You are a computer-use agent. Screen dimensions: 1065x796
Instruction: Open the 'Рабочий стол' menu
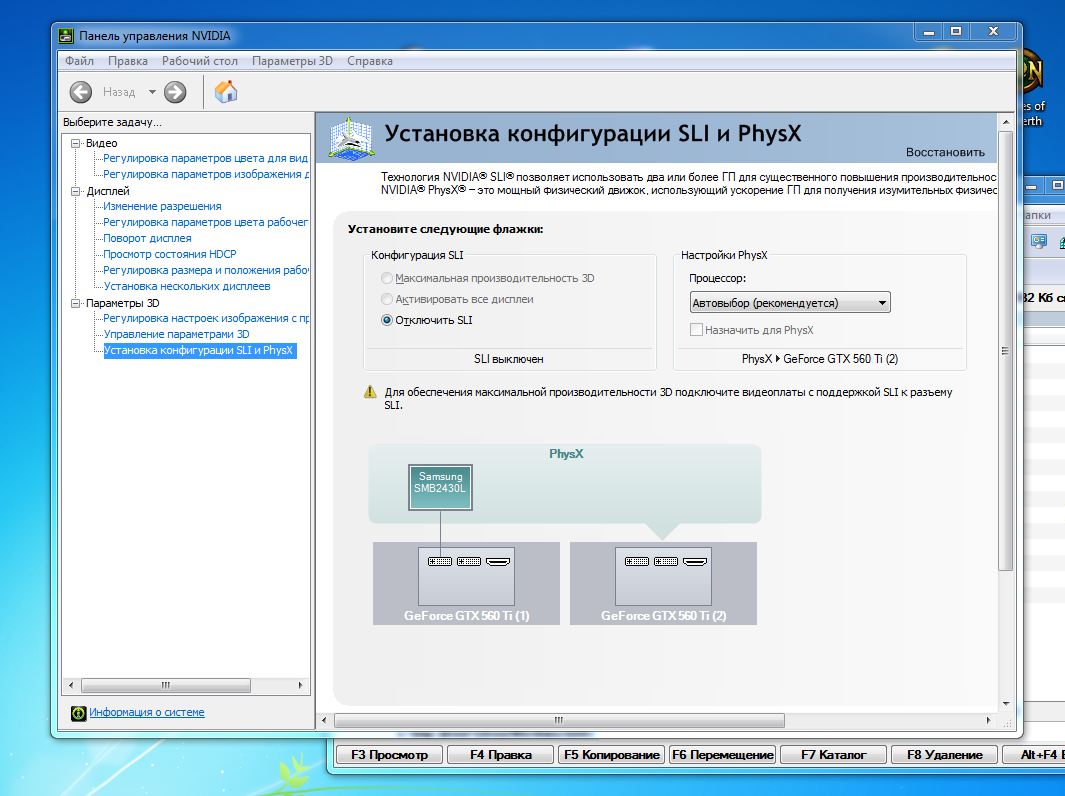[200, 60]
